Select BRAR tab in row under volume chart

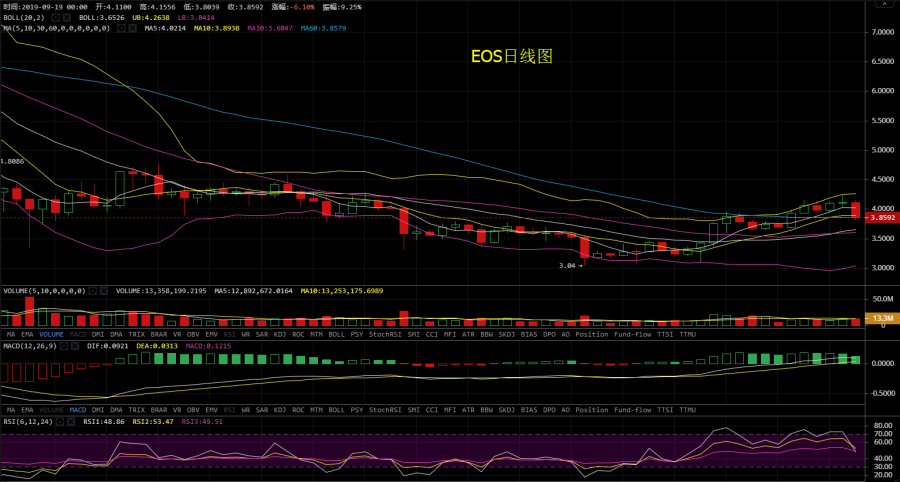[x=158, y=334]
